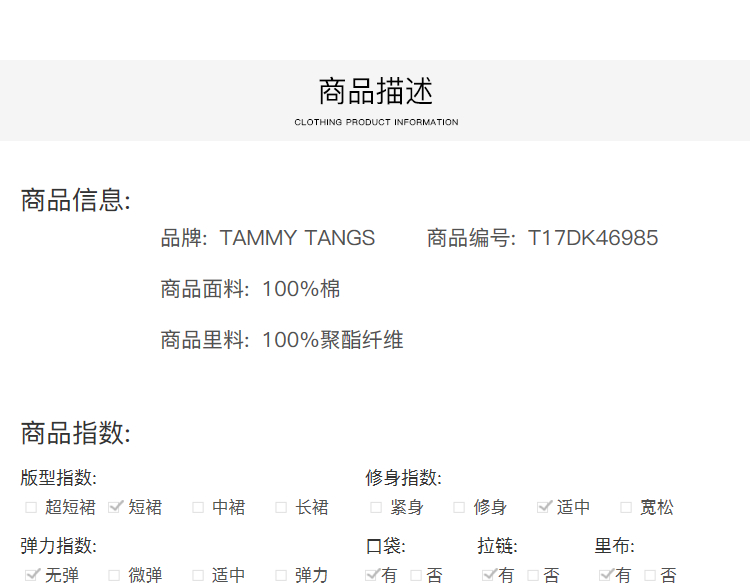Tick the 微弹 checkbox
This screenshot has width=750, height=587.
pyautogui.click(x=115, y=575)
